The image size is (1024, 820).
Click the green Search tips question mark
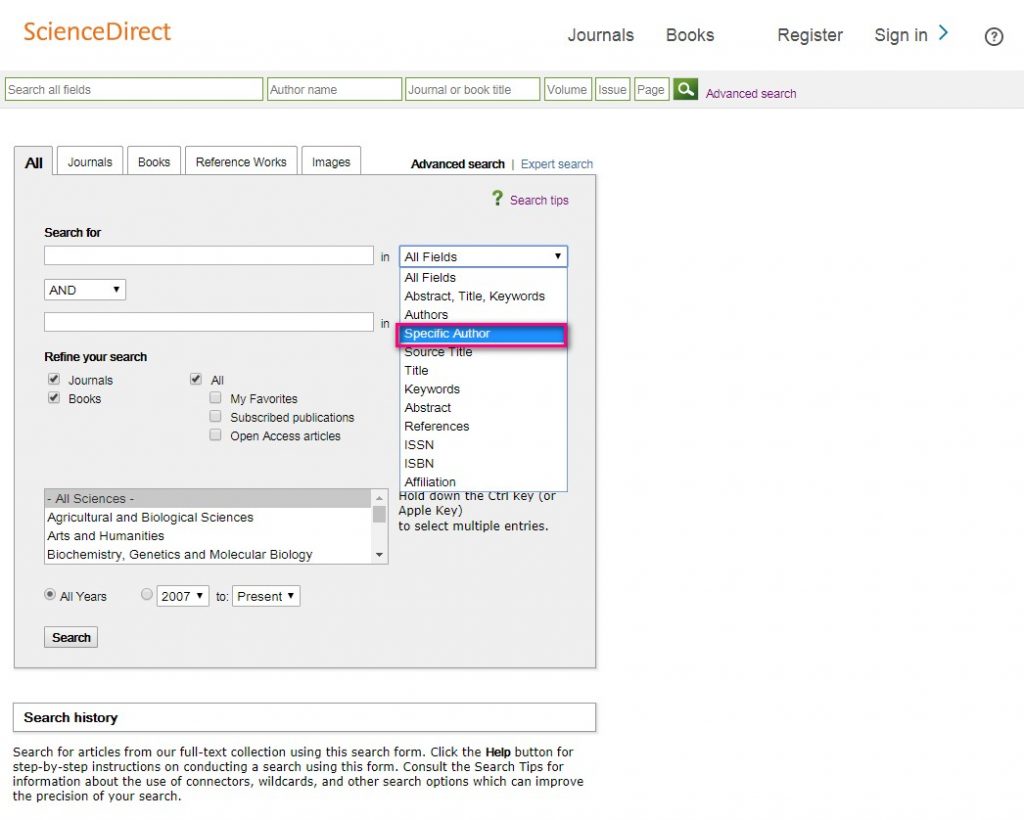pos(498,198)
